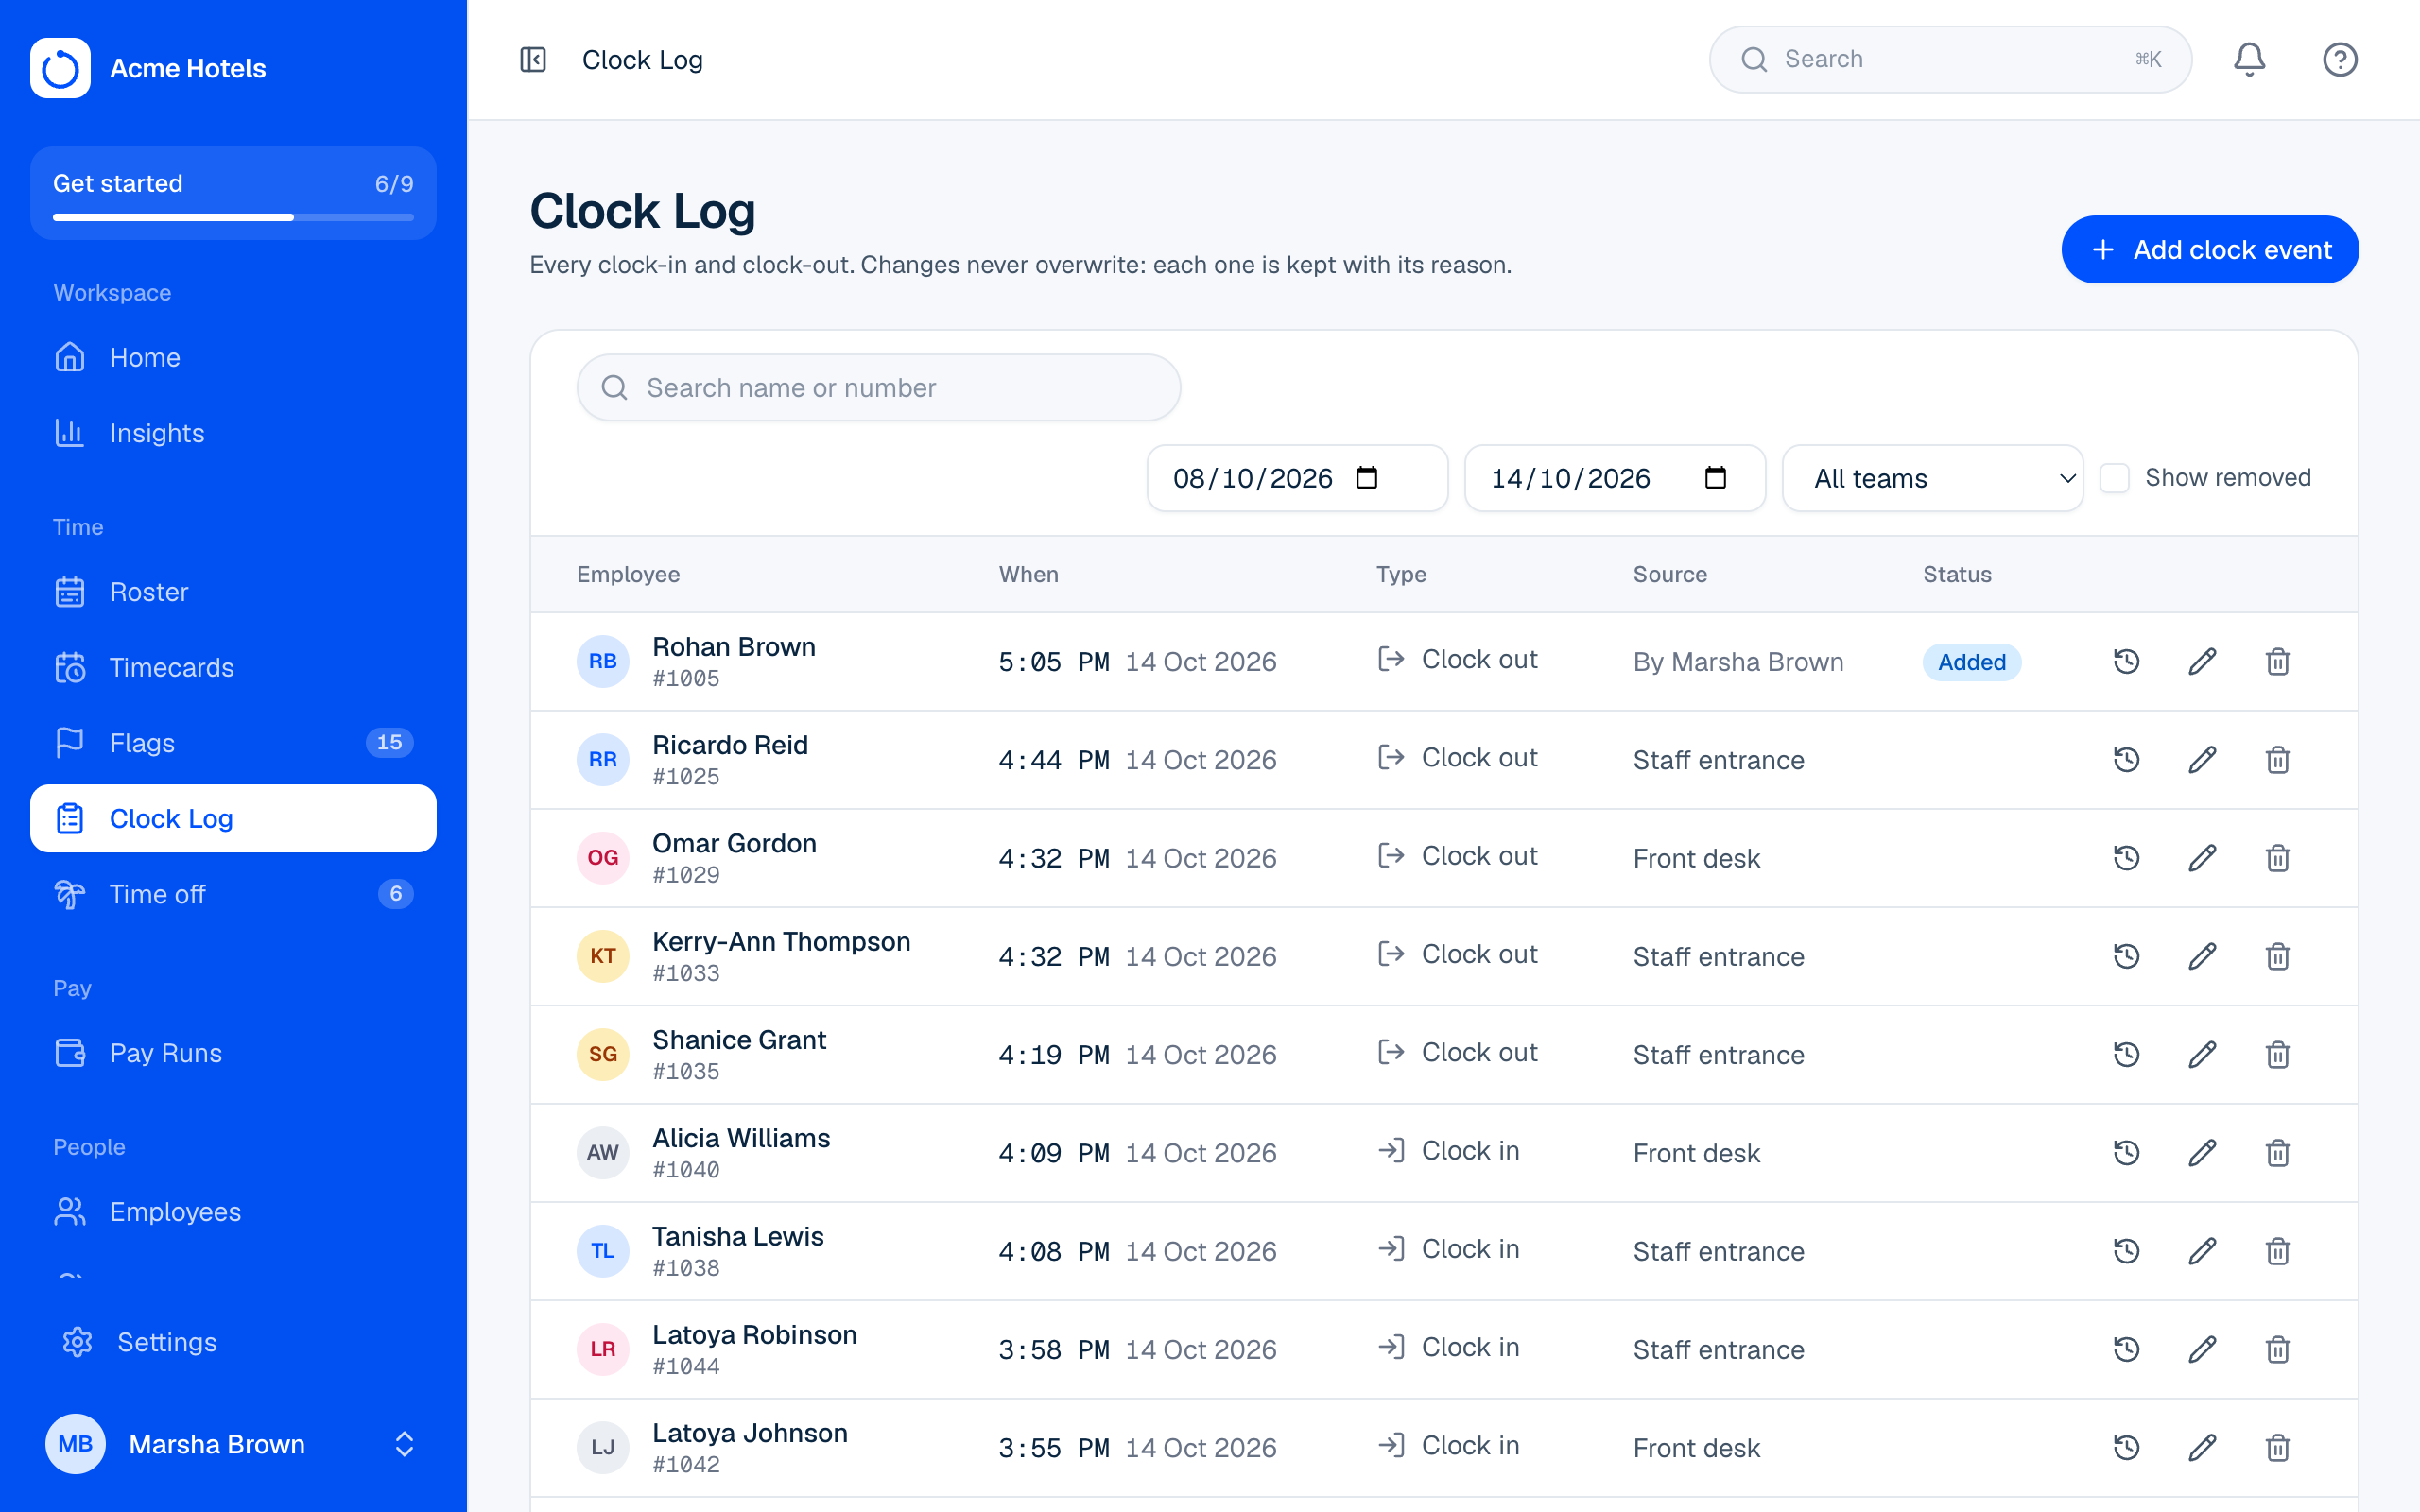Click the When column header
The width and height of the screenshot is (2420, 1512).
coord(1028,574)
